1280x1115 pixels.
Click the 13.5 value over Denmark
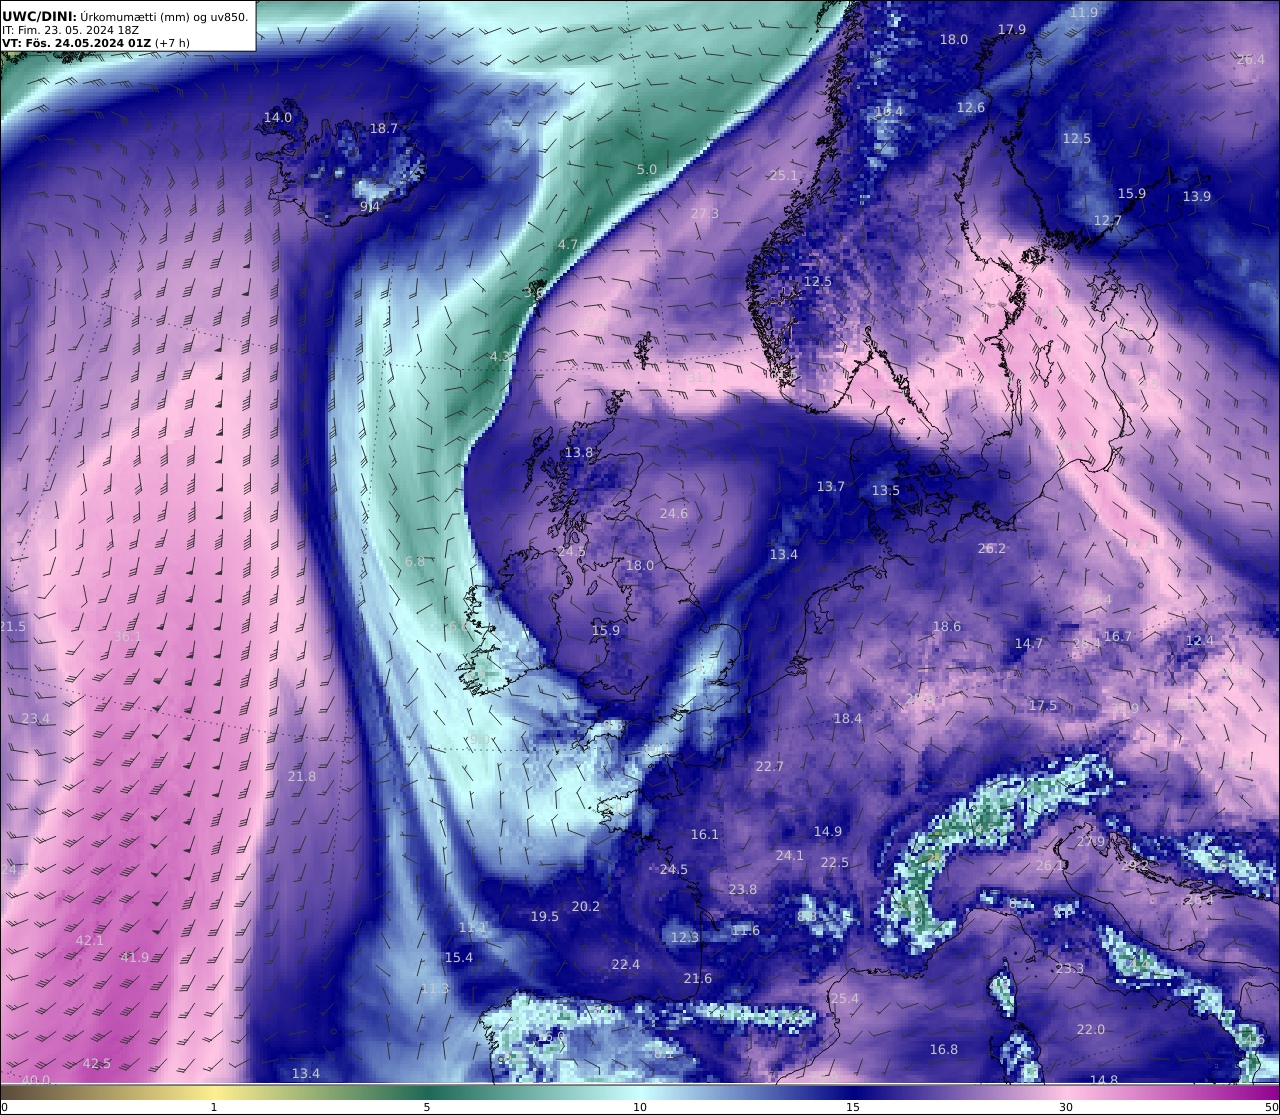click(886, 490)
